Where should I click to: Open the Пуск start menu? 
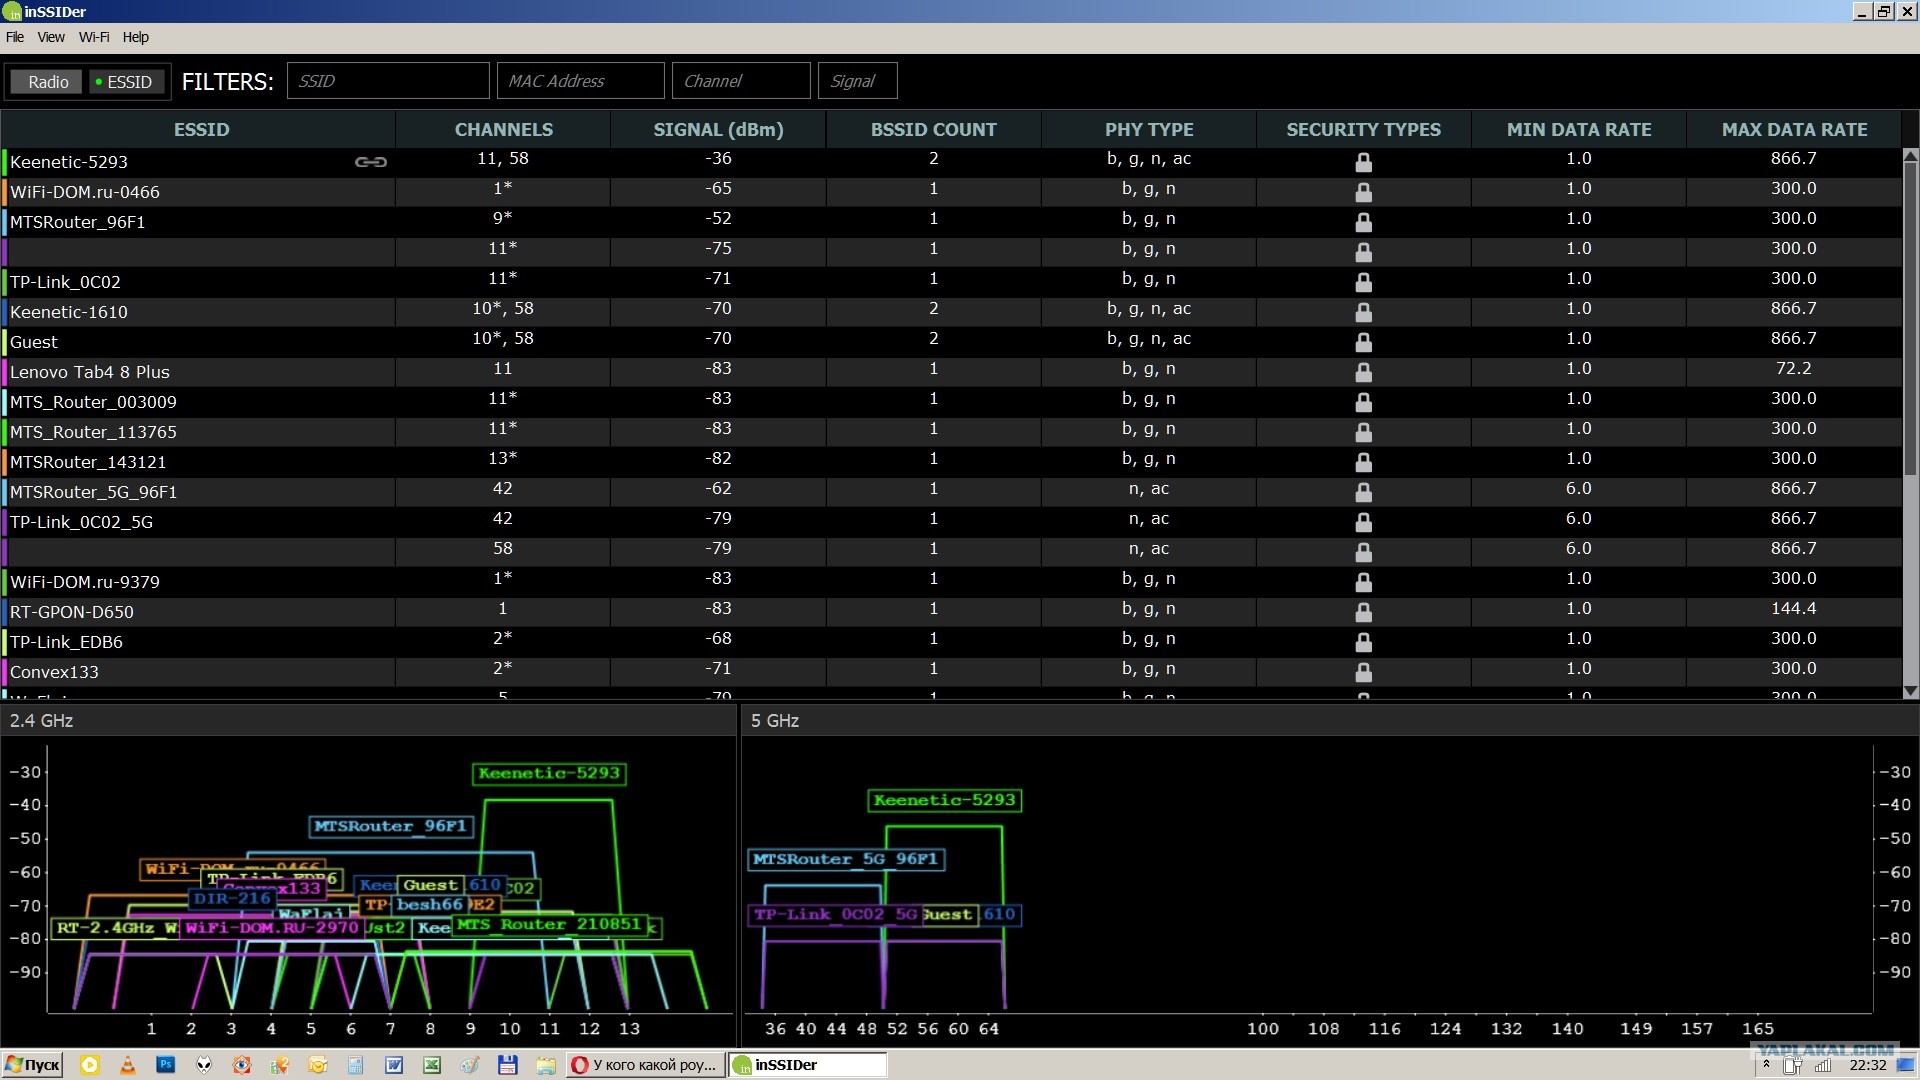(33, 1065)
